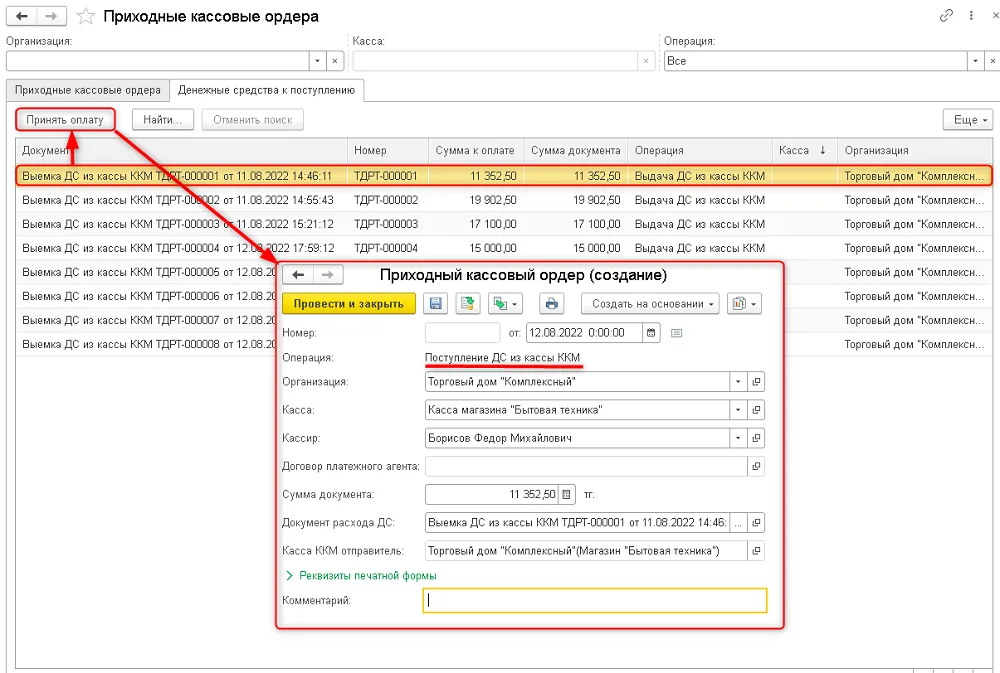The height and width of the screenshot is (673, 1000).
Task: Open the Кассир record Борисов Федор Михайлович
Action: click(x=756, y=438)
